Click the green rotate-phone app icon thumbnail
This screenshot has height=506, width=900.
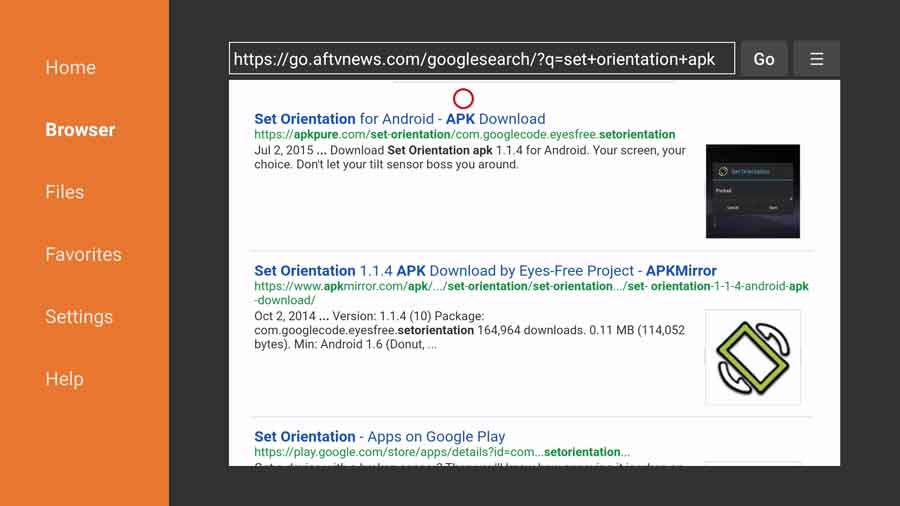[x=752, y=357]
